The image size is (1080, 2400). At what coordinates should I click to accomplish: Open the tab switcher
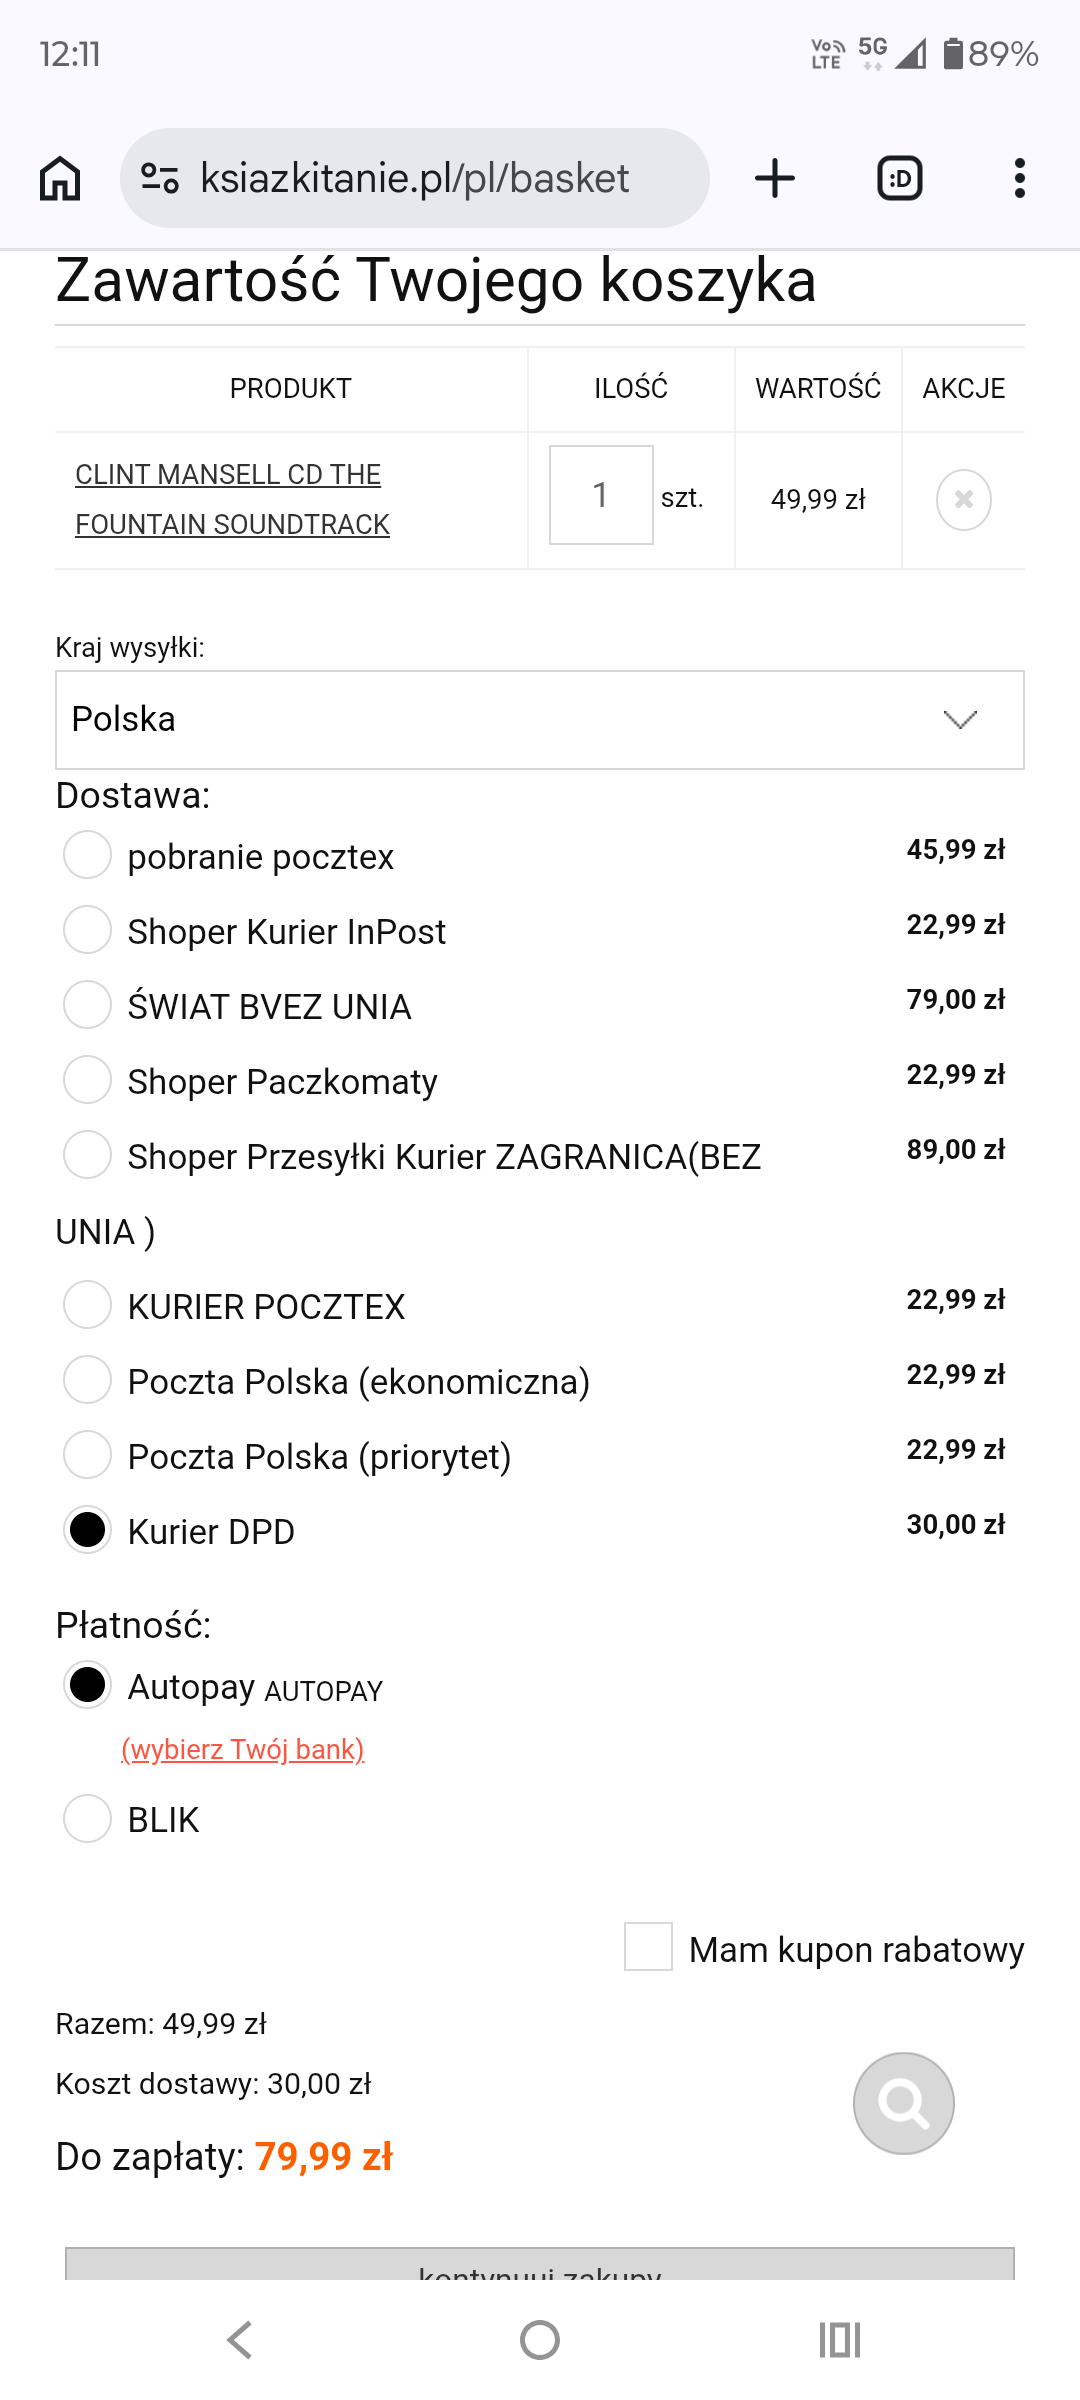(x=899, y=179)
